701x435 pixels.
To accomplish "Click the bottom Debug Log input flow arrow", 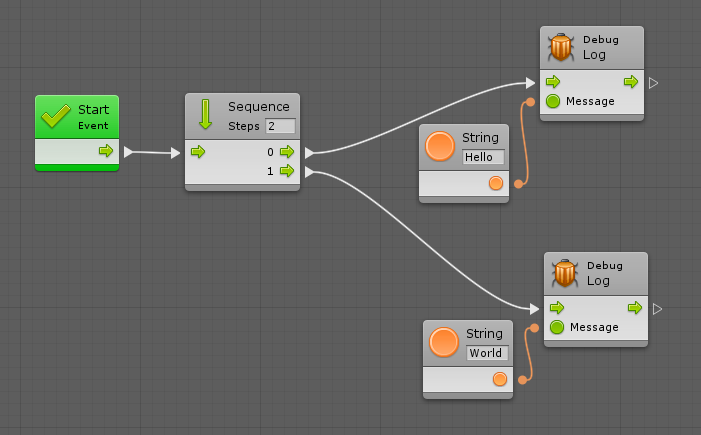I will coord(558,308).
